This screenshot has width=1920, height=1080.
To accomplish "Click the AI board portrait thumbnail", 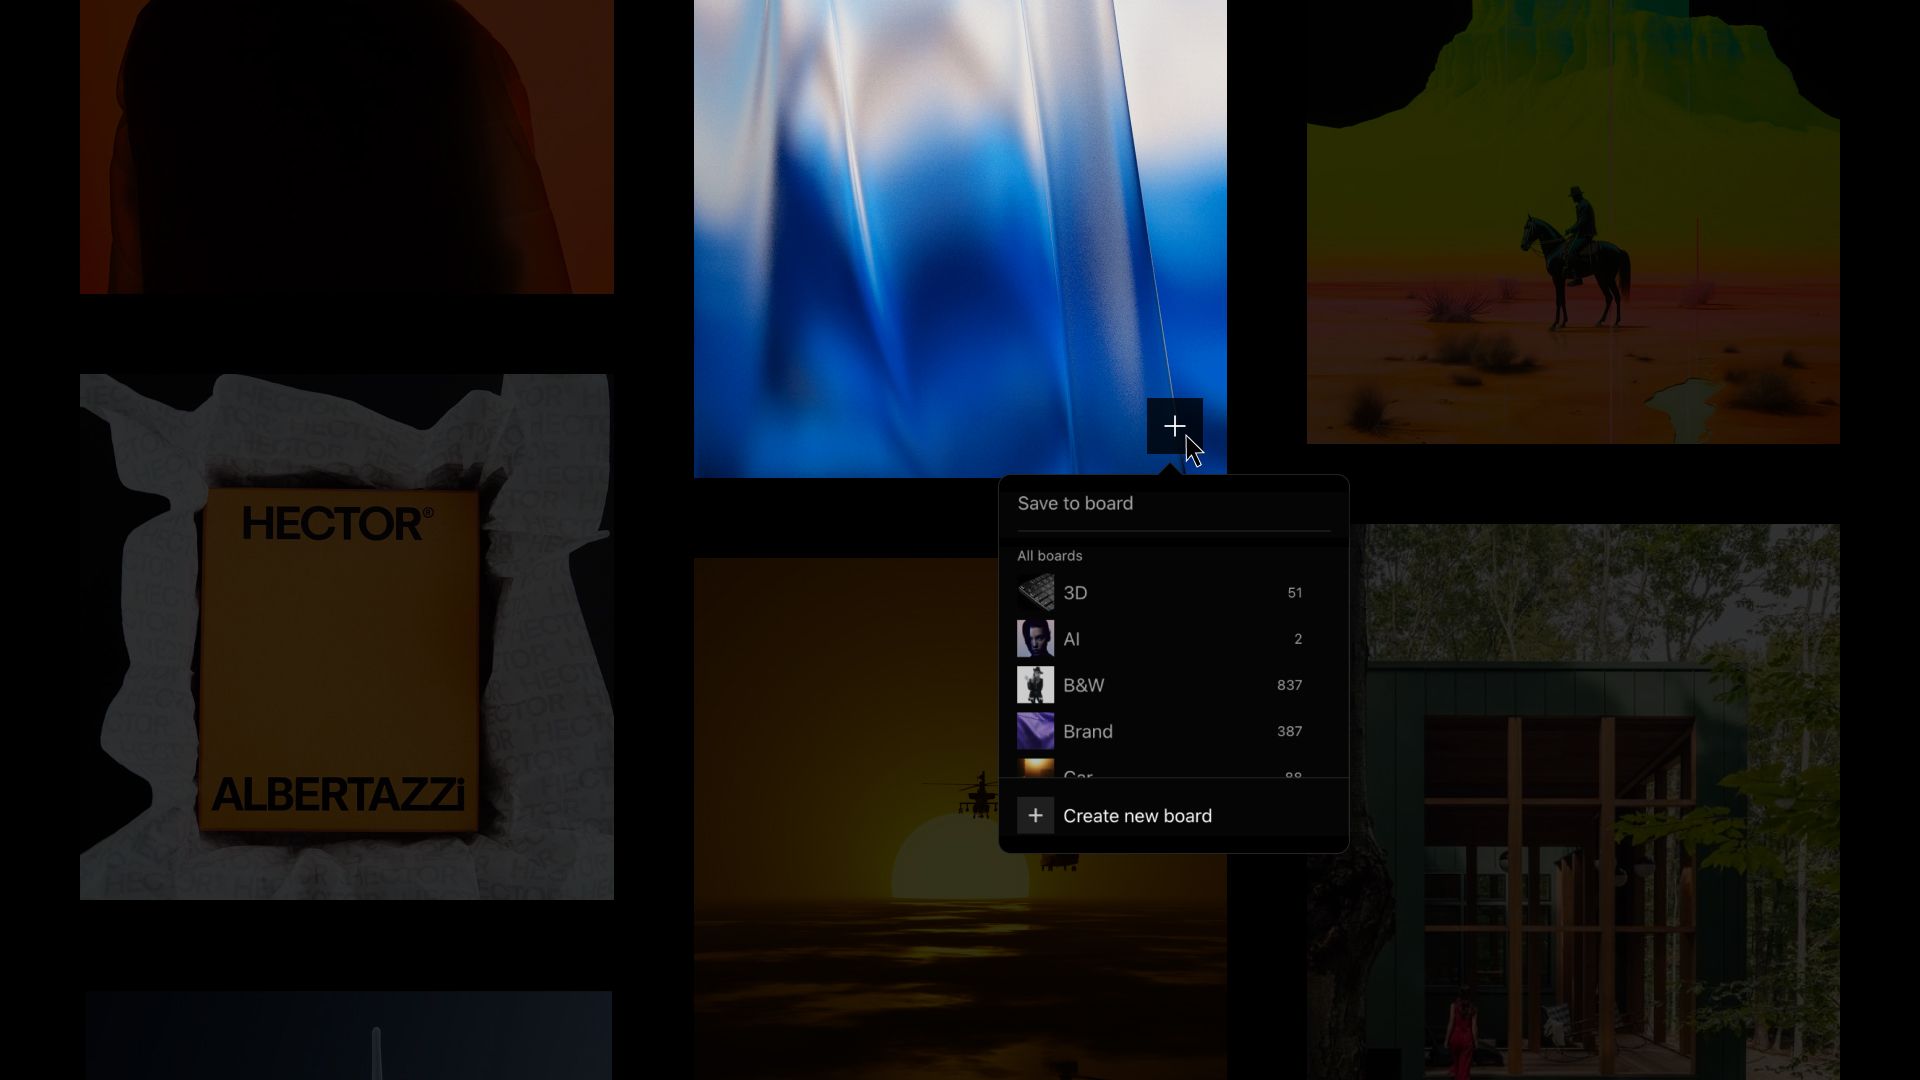I will [x=1035, y=639].
